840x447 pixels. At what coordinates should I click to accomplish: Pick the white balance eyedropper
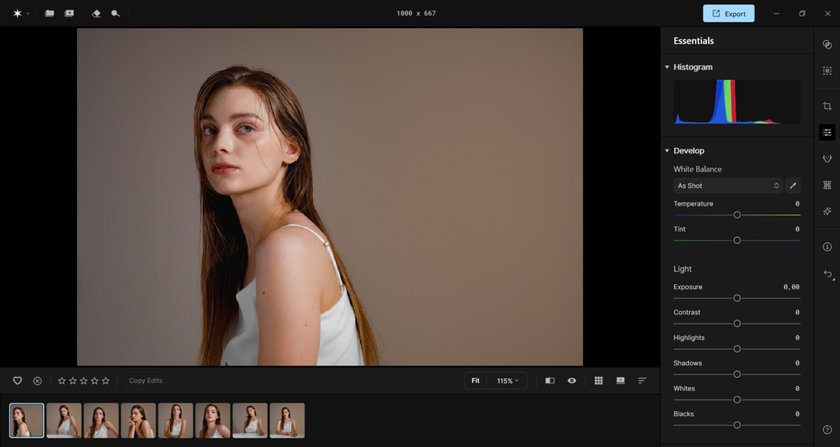[x=793, y=186]
